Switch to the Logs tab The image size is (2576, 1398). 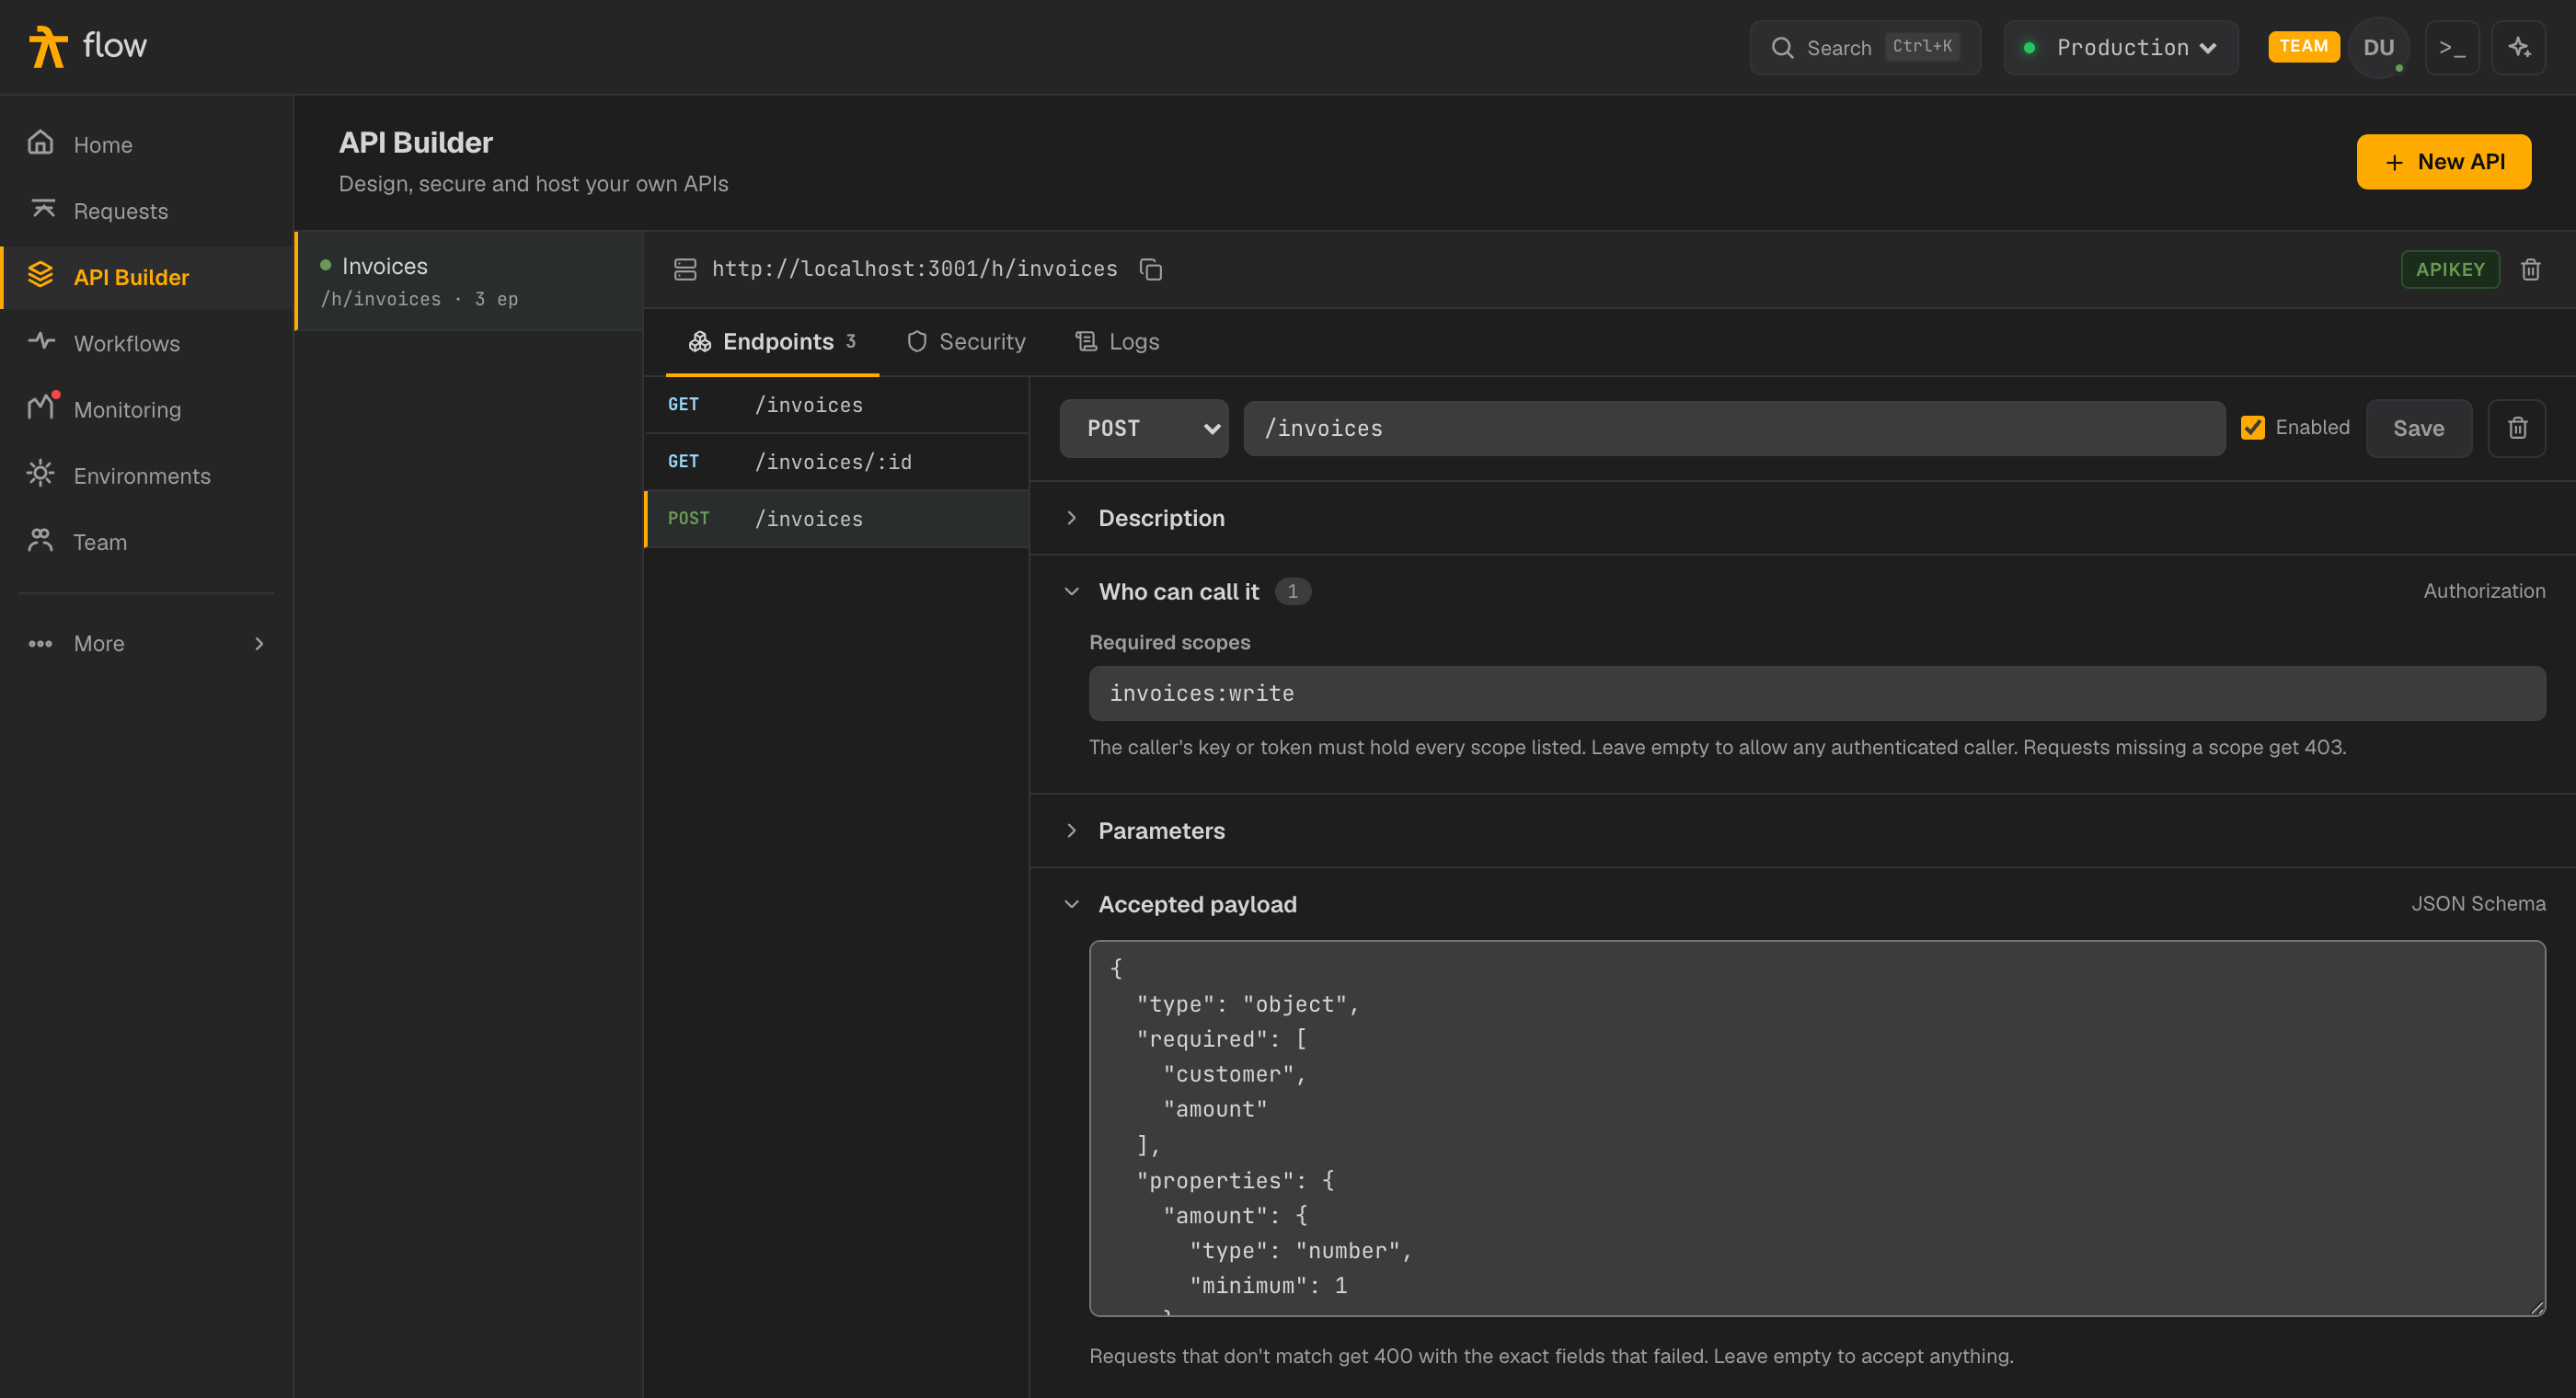tap(1118, 341)
